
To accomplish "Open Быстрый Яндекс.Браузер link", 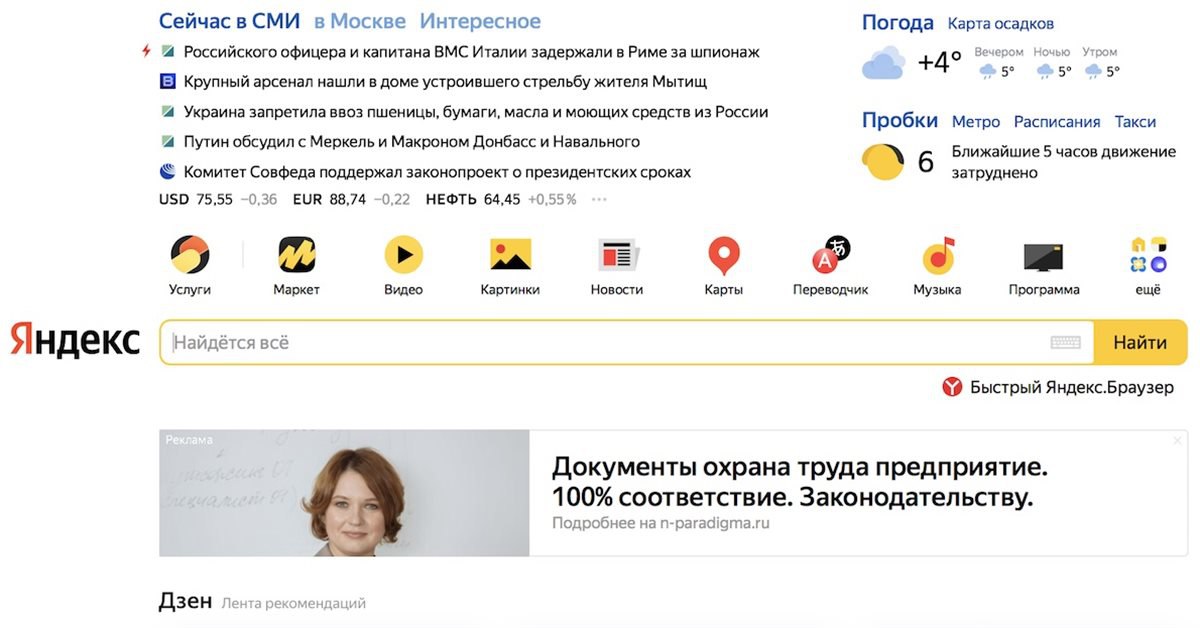I will click(1072, 387).
